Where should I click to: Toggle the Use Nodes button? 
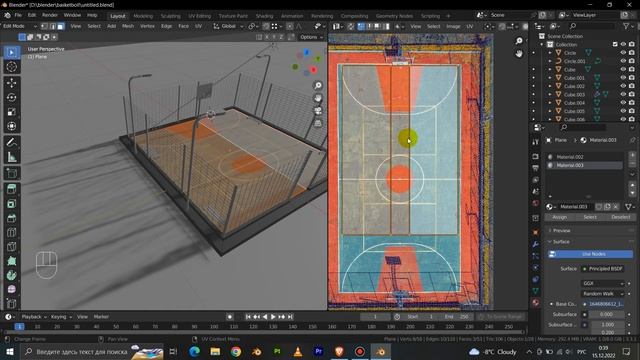[x=590, y=254]
